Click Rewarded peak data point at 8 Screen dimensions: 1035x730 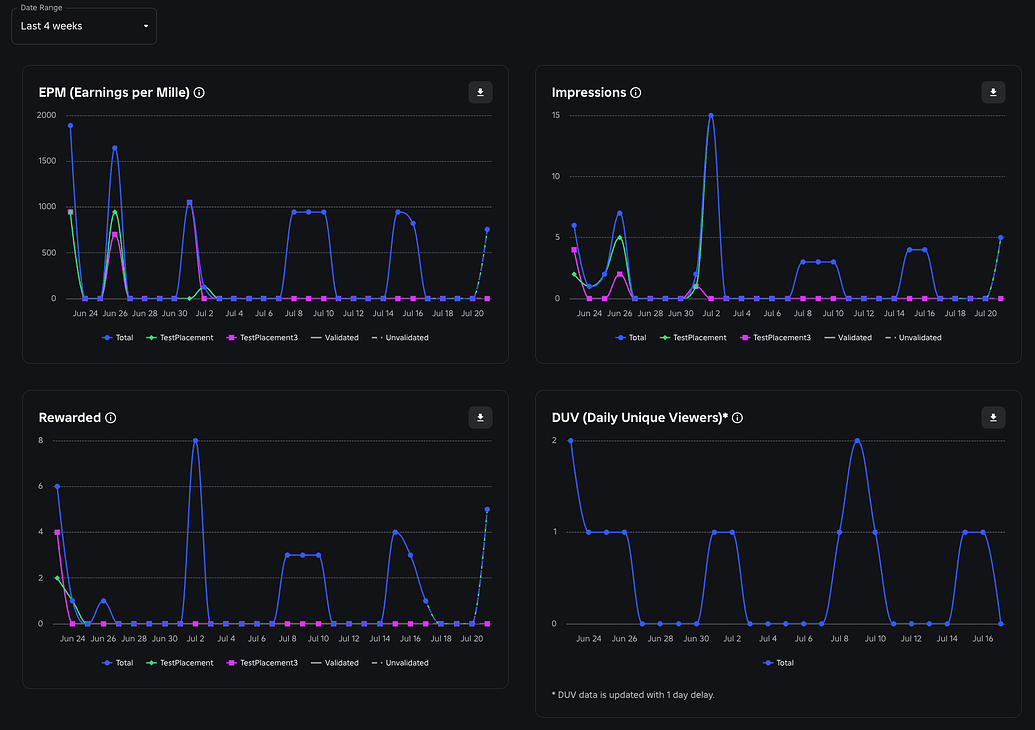[195, 440]
